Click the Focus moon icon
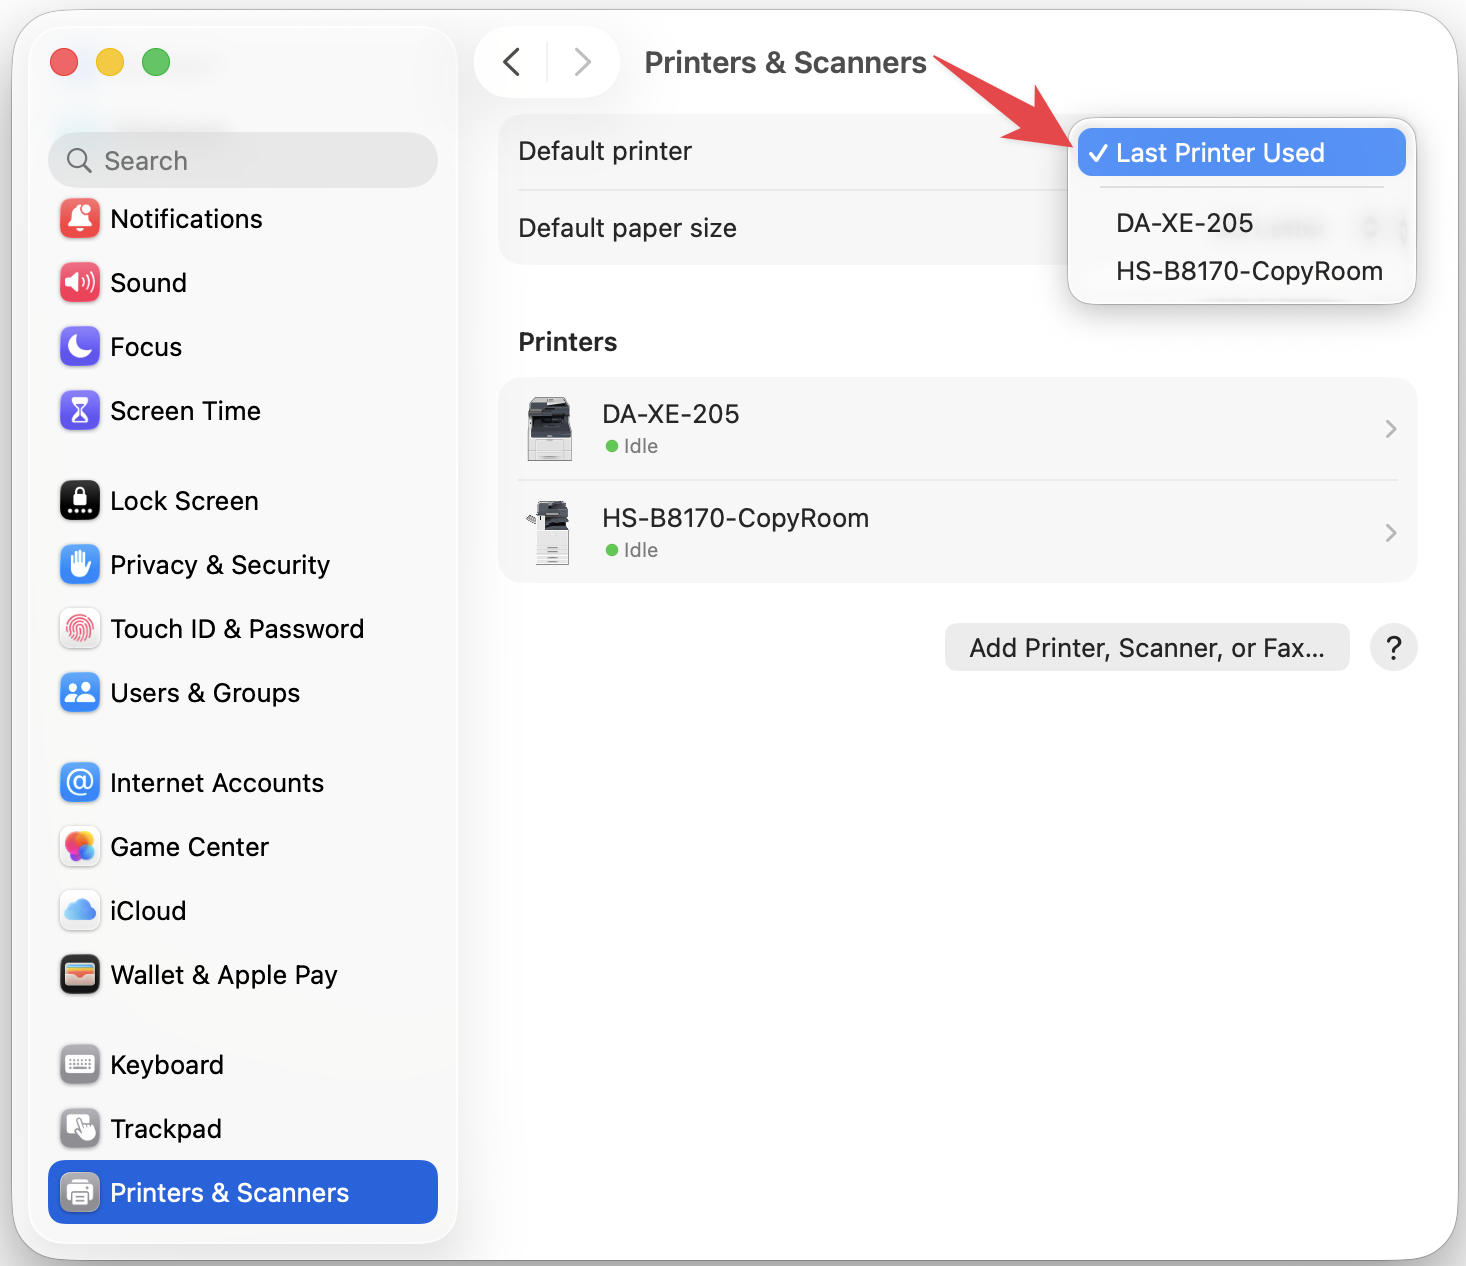The image size is (1466, 1266). pos(80,347)
